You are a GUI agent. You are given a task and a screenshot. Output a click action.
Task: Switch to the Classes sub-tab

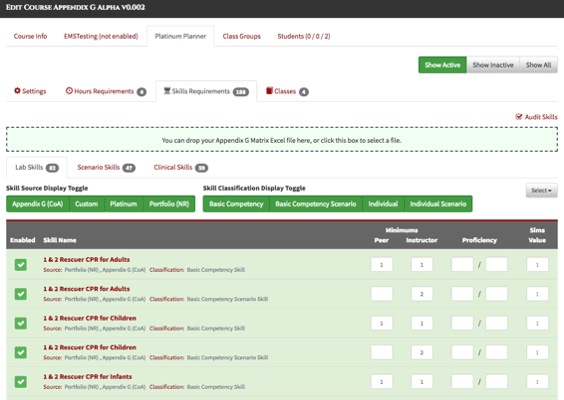287,91
